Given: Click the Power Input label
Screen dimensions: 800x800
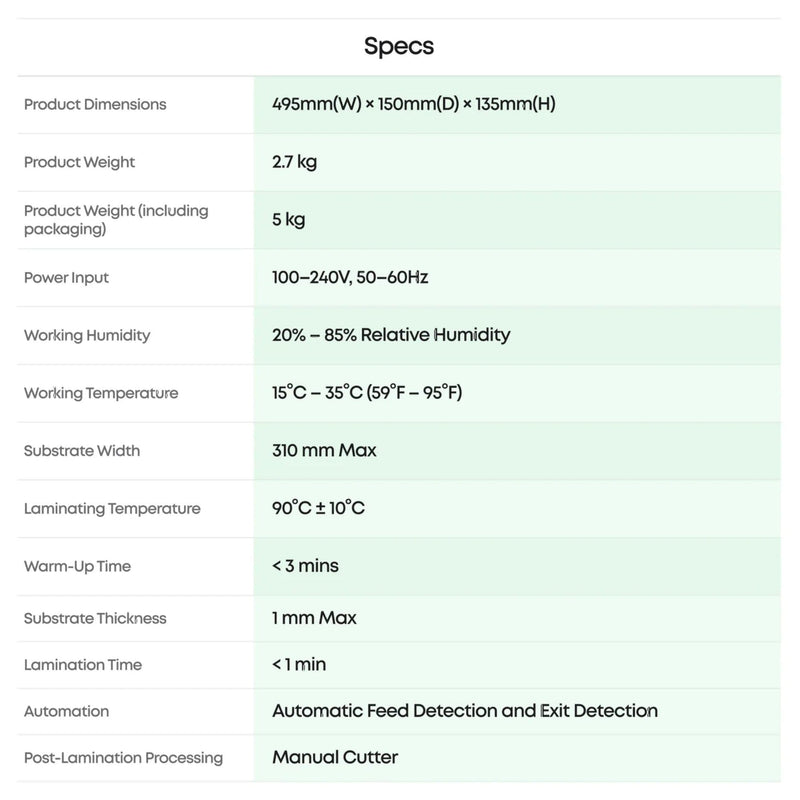Looking at the screenshot, I should [x=66, y=277].
